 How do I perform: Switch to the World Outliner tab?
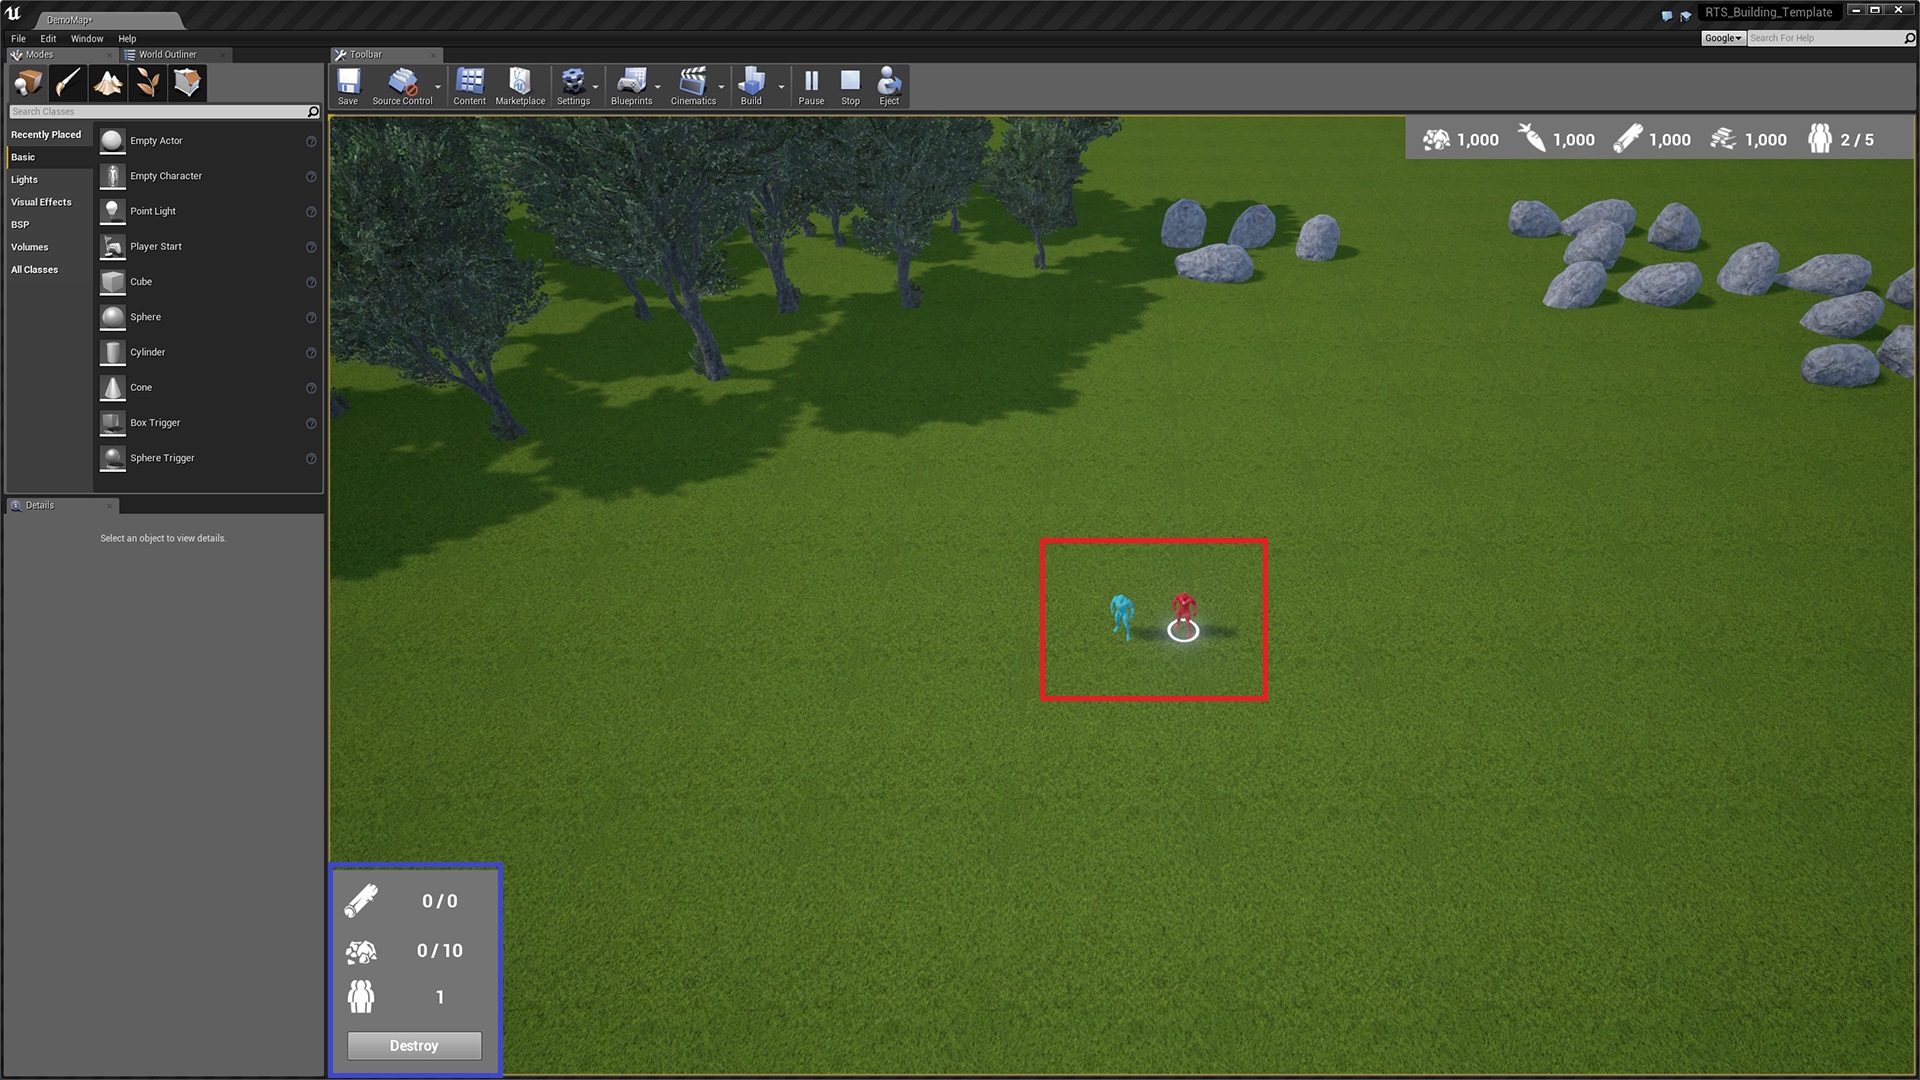(167, 55)
